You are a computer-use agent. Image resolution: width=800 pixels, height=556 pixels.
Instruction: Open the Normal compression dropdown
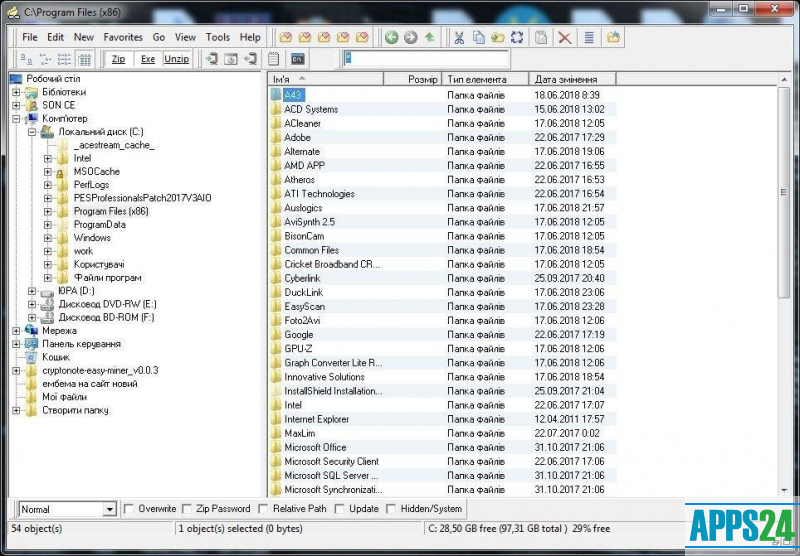(x=109, y=509)
